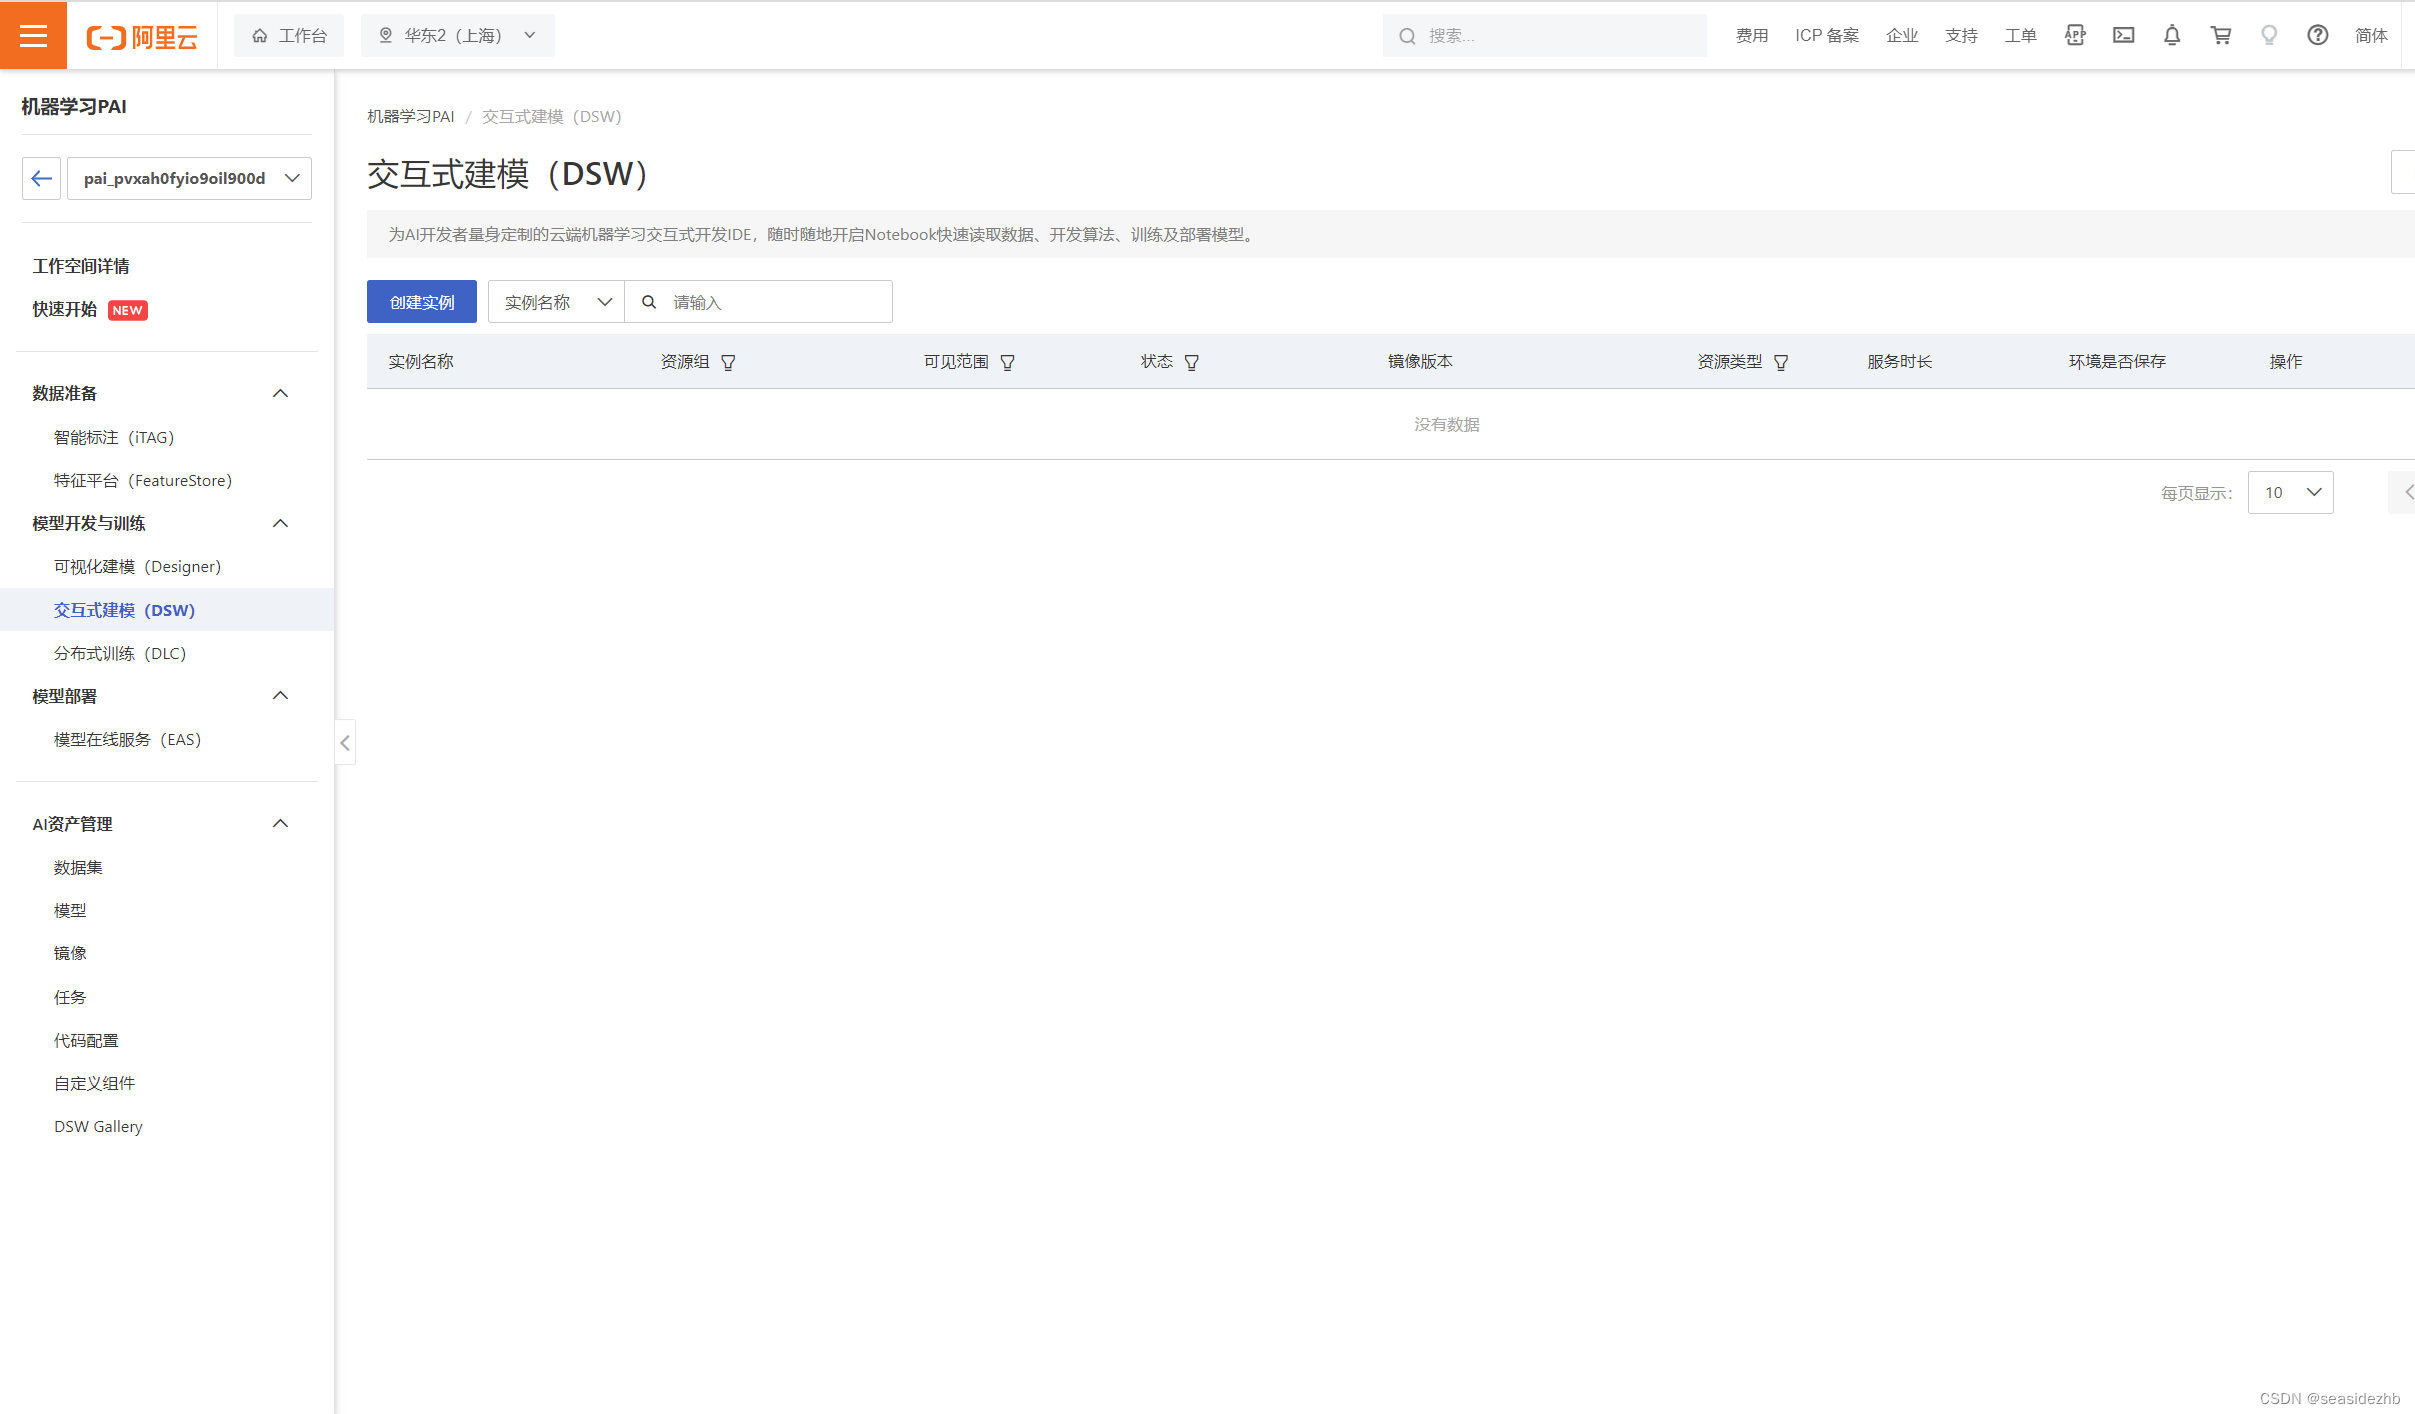
Task: Open the 工作台 home workbench
Action: (x=289, y=36)
